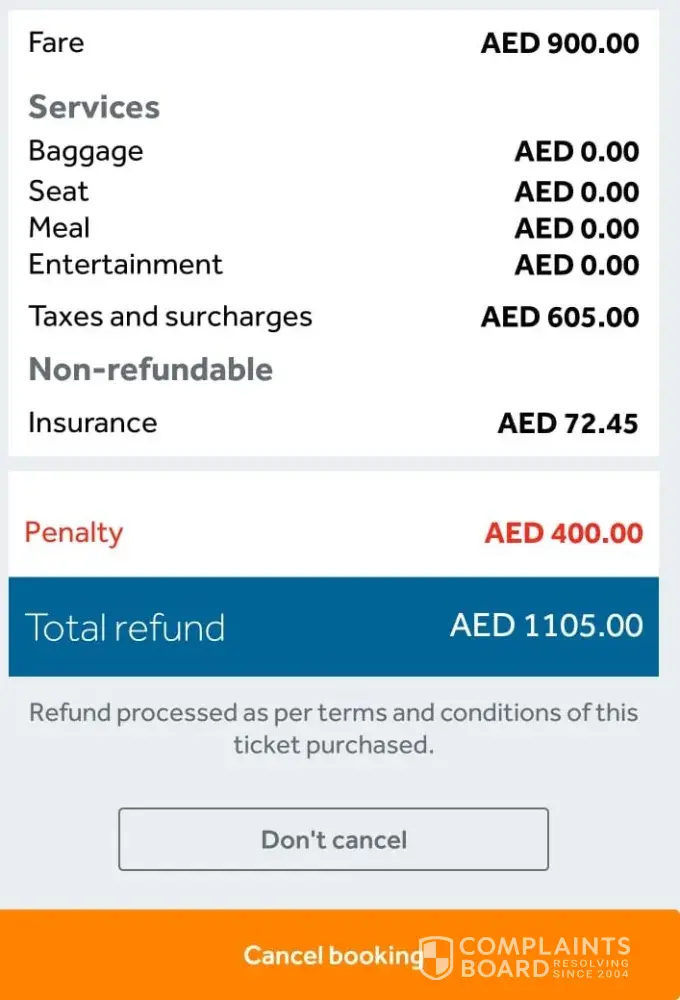The image size is (680, 1000).
Task: Click the Don't cancel button
Action: [x=333, y=839]
